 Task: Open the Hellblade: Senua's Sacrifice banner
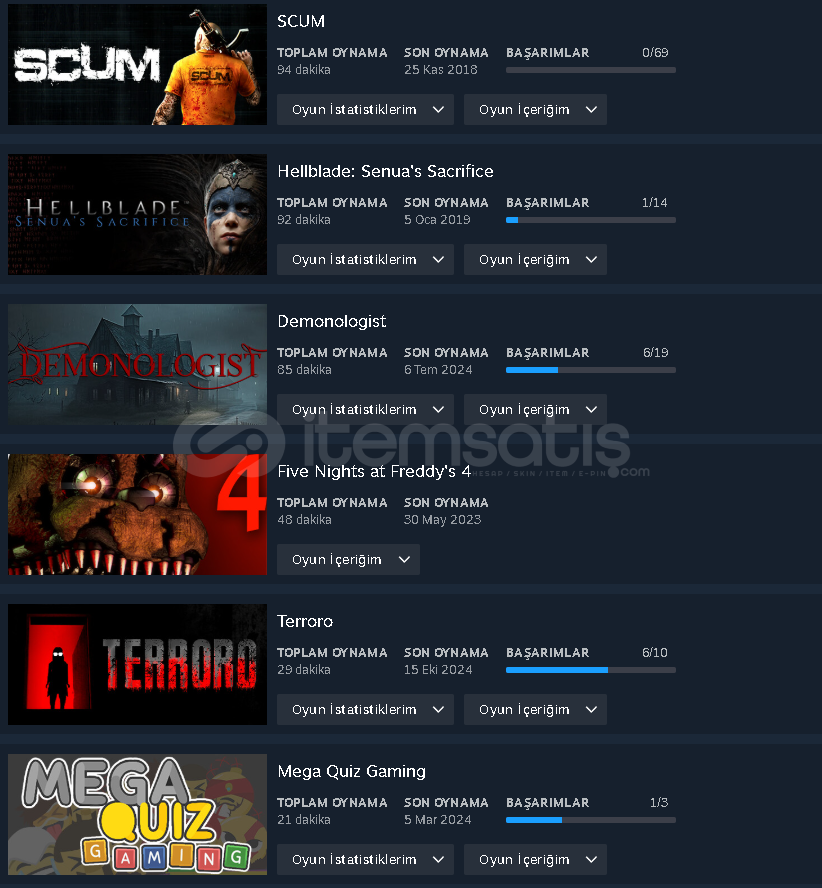137,215
